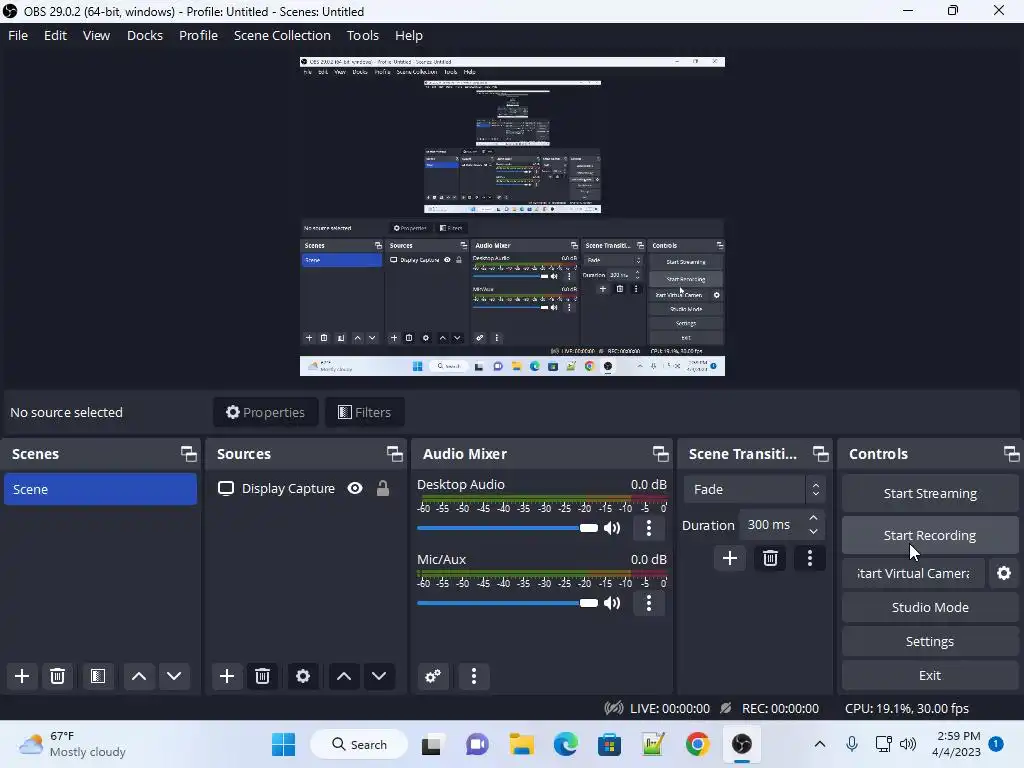
Task: Mute Mic/Aux speaker icon
Action: tap(612, 603)
